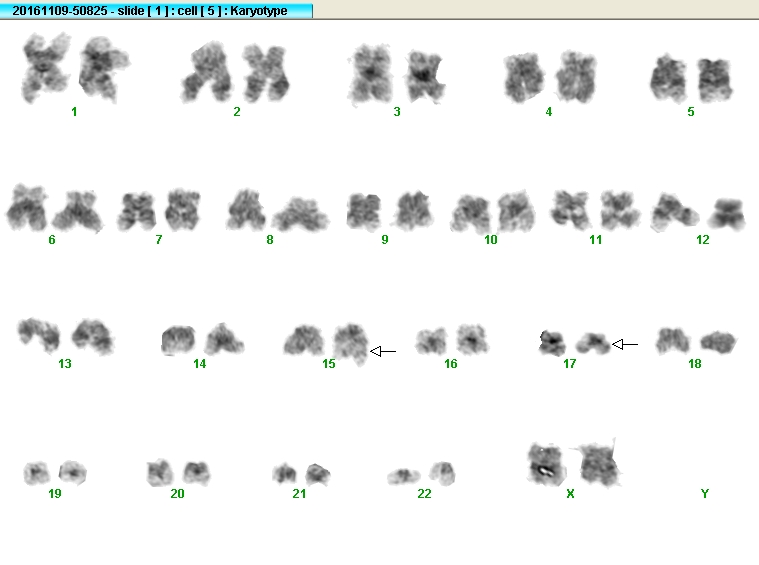Select the arrow-marked chromosome 17 homolog
Image resolution: width=759 pixels, height=565 pixels.
593,343
